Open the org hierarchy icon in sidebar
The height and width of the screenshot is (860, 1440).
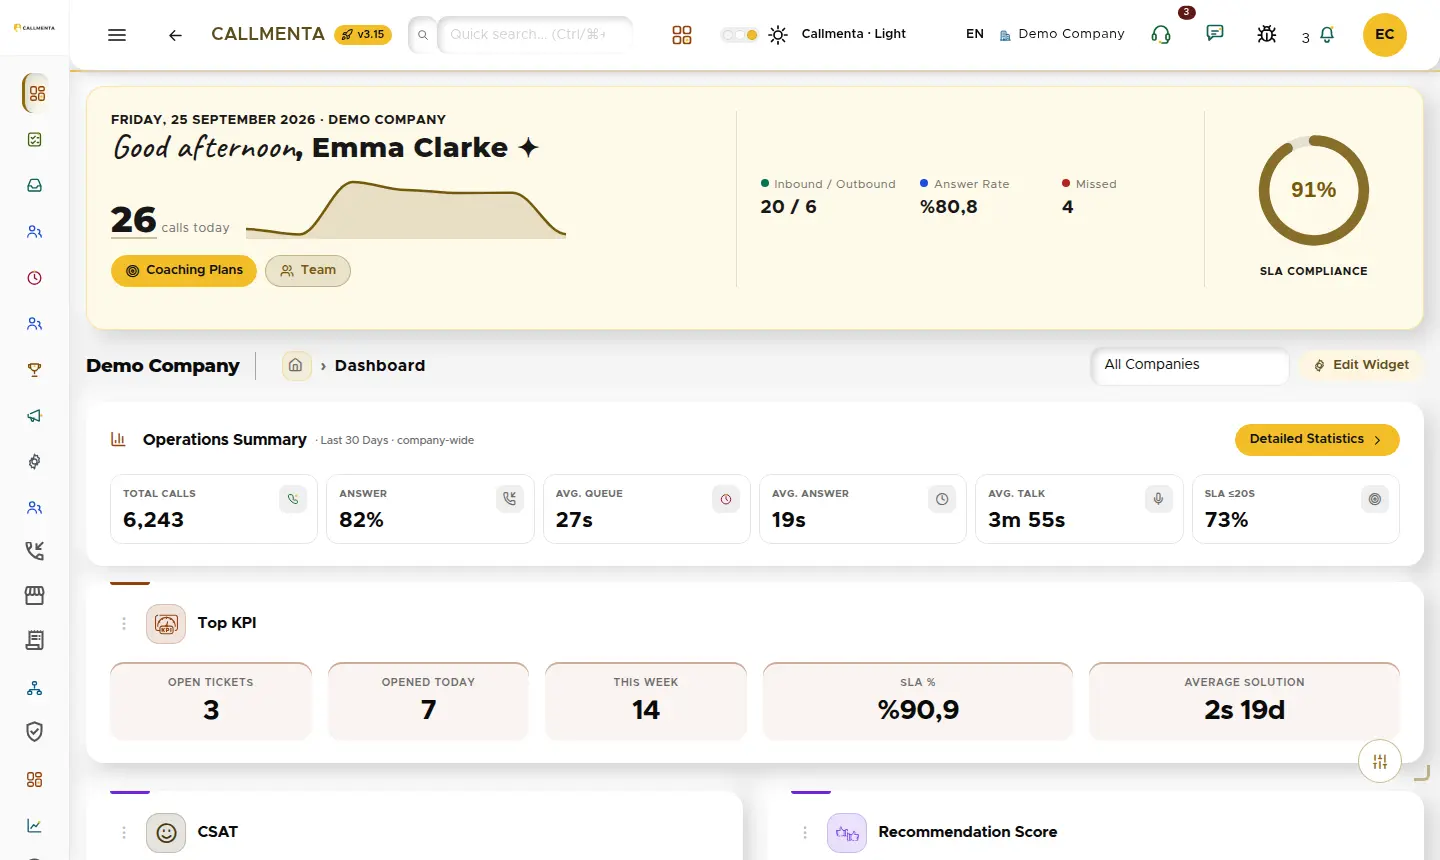[35, 688]
